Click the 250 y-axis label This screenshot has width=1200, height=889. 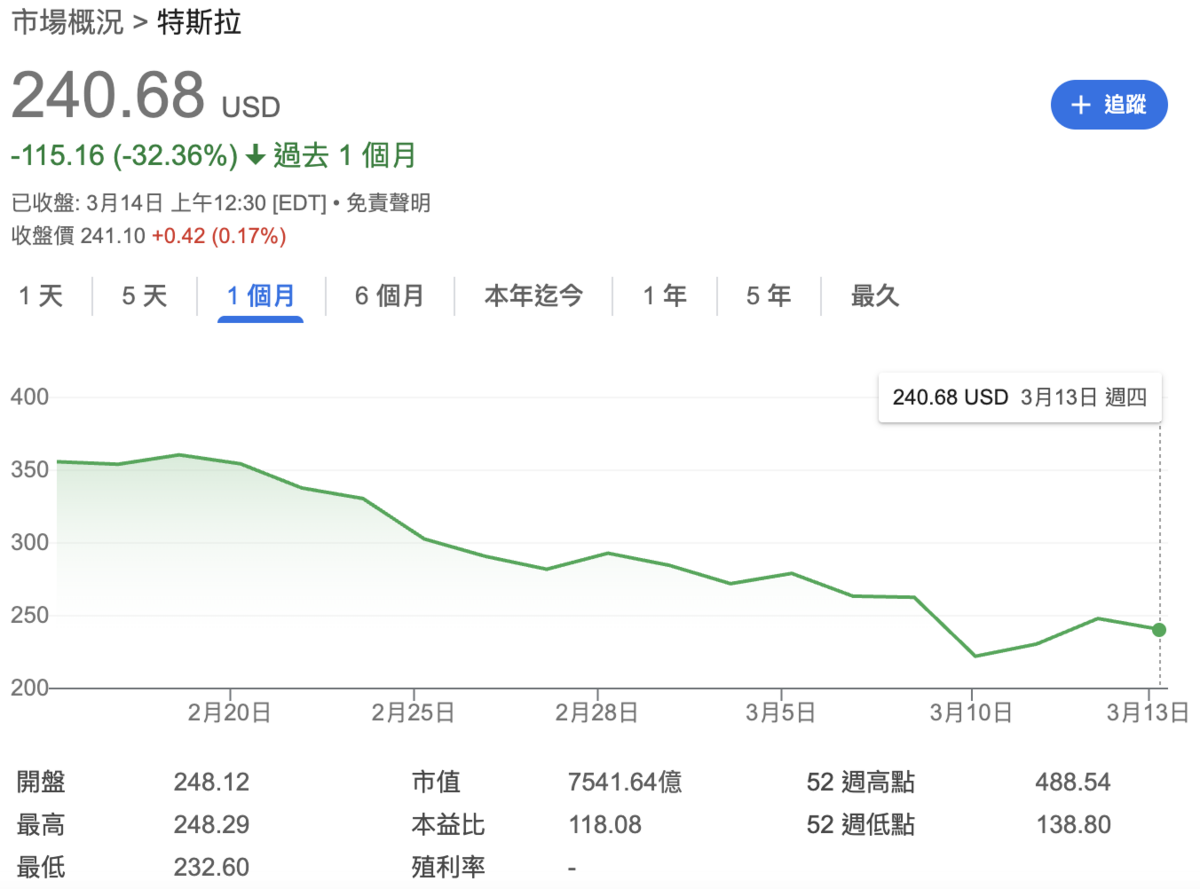[29, 616]
